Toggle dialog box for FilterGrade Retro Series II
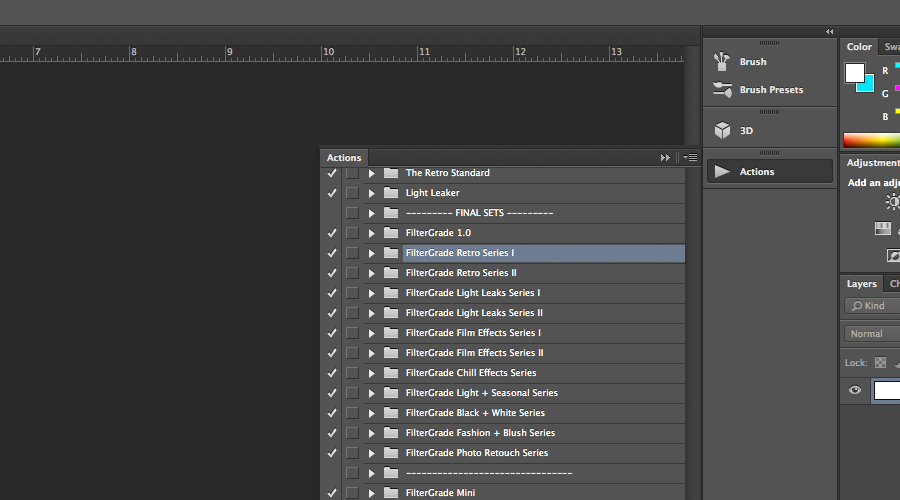The image size is (900, 500). [352, 273]
